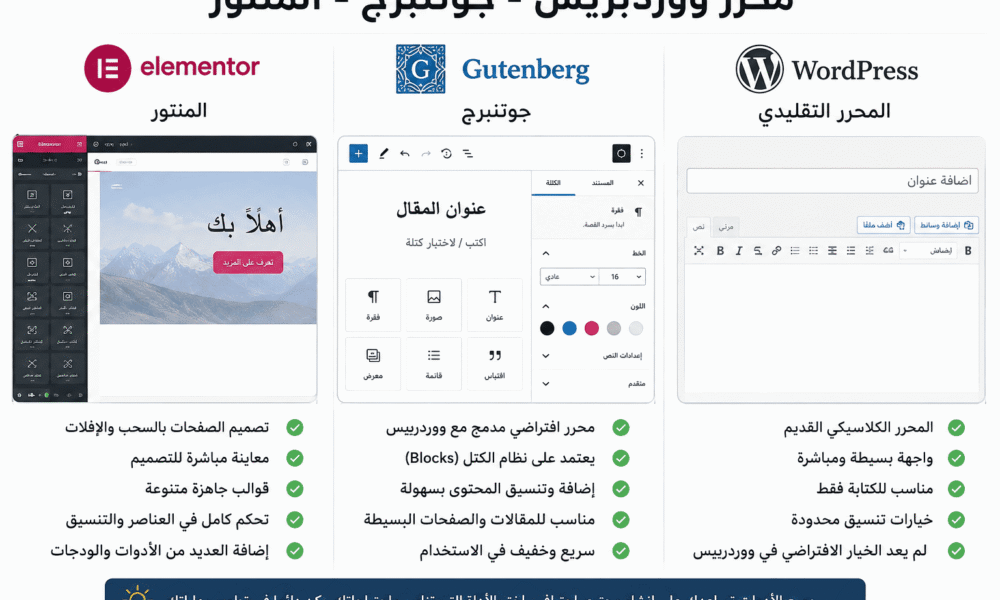
Task: Pick the blue color swatch
Action: click(x=570, y=328)
